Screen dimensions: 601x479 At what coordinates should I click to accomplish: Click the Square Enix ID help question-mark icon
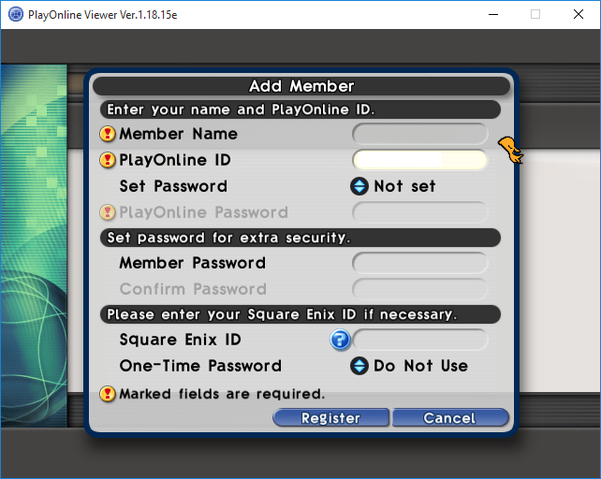coord(340,340)
